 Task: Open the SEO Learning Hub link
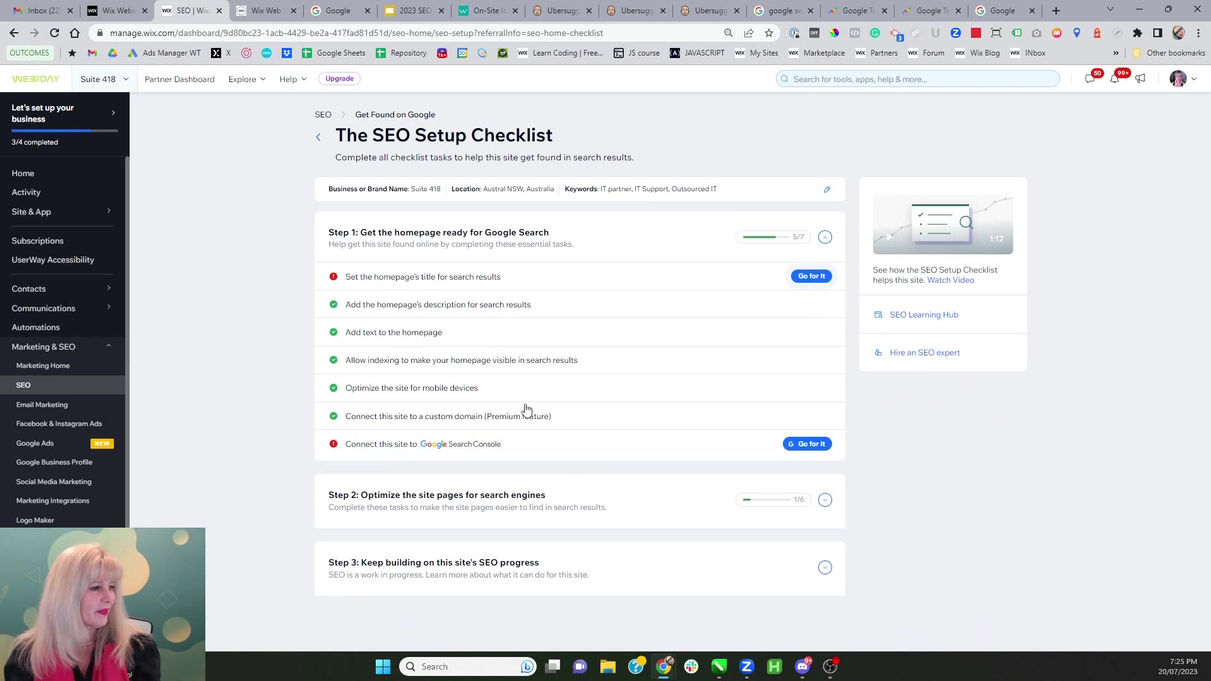(924, 315)
